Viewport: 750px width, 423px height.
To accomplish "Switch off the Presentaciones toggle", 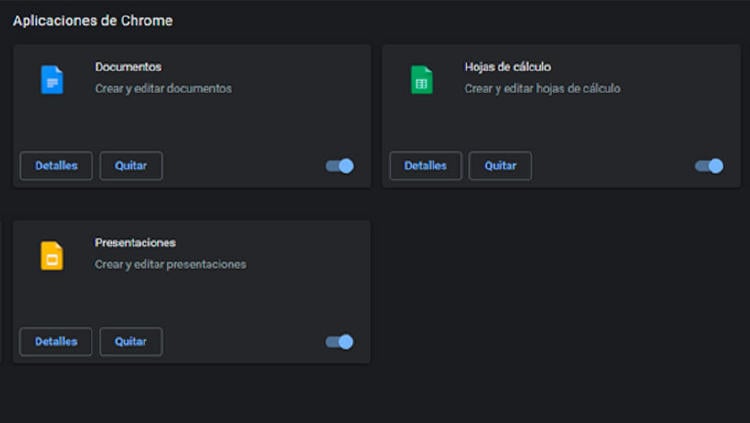I will click(x=340, y=342).
